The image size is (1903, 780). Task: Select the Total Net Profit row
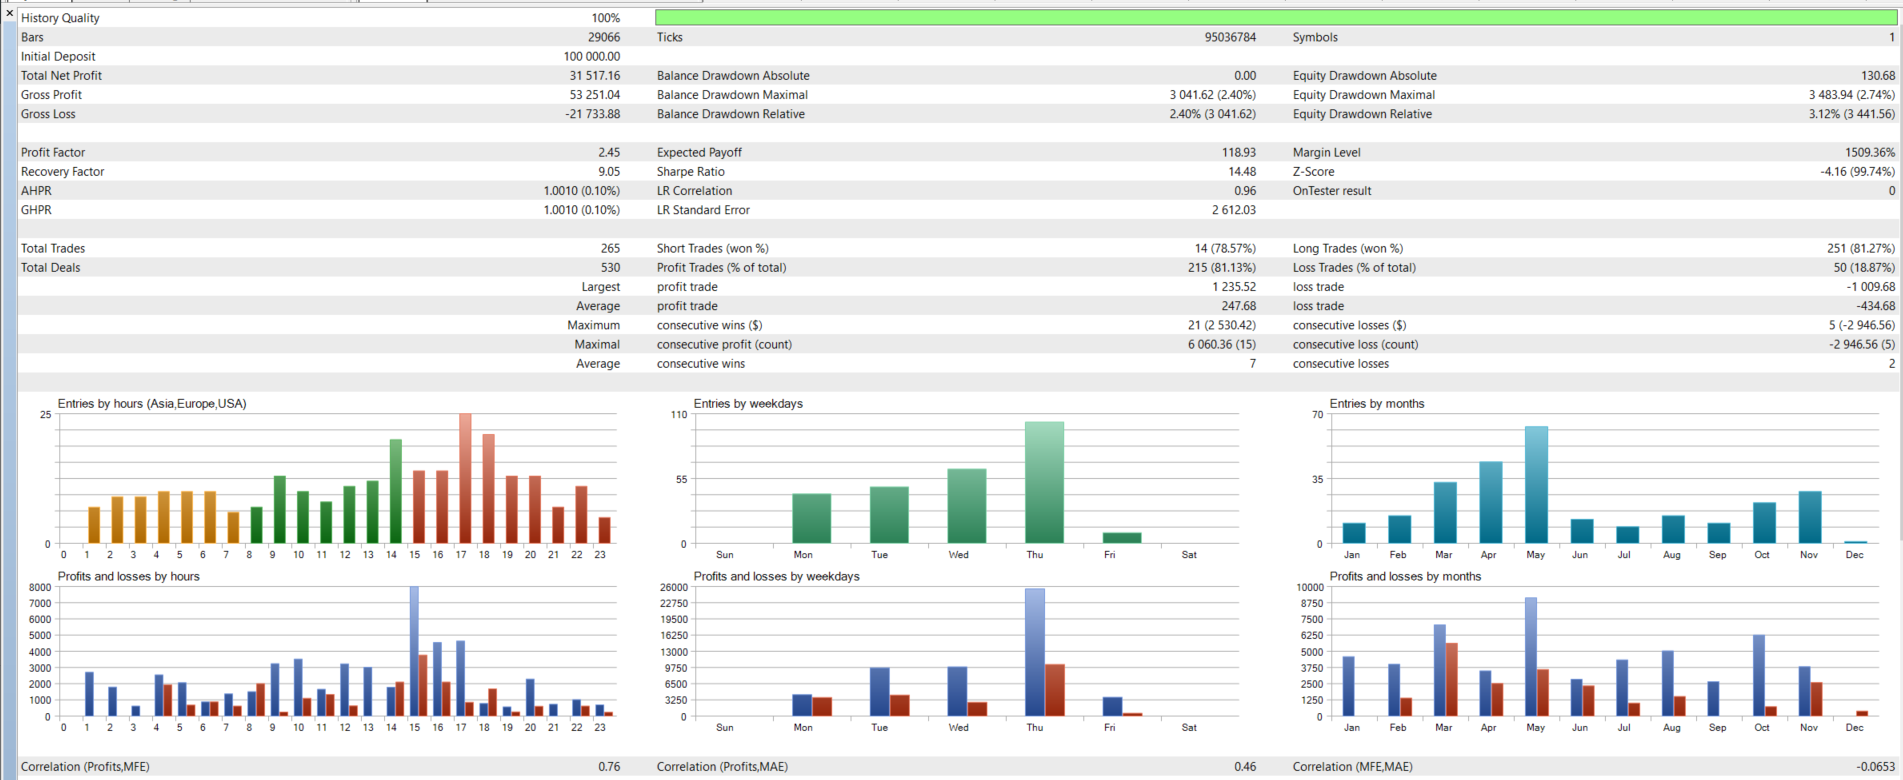click(x=320, y=75)
